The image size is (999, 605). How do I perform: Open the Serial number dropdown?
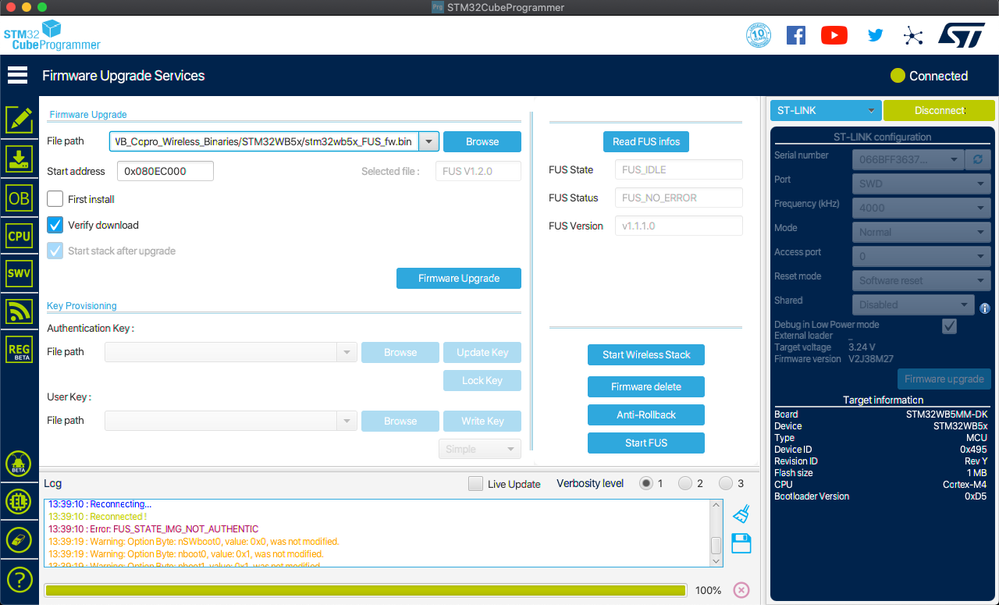point(908,159)
